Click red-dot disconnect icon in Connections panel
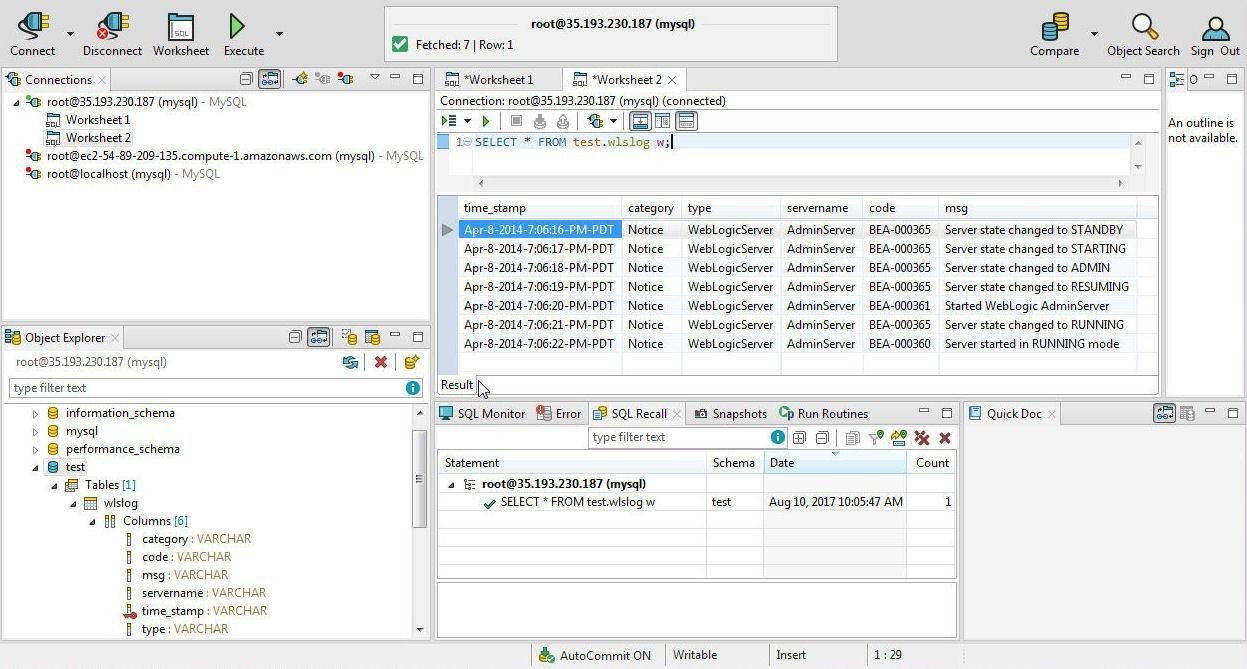This screenshot has height=669, width=1247. [x=346, y=79]
